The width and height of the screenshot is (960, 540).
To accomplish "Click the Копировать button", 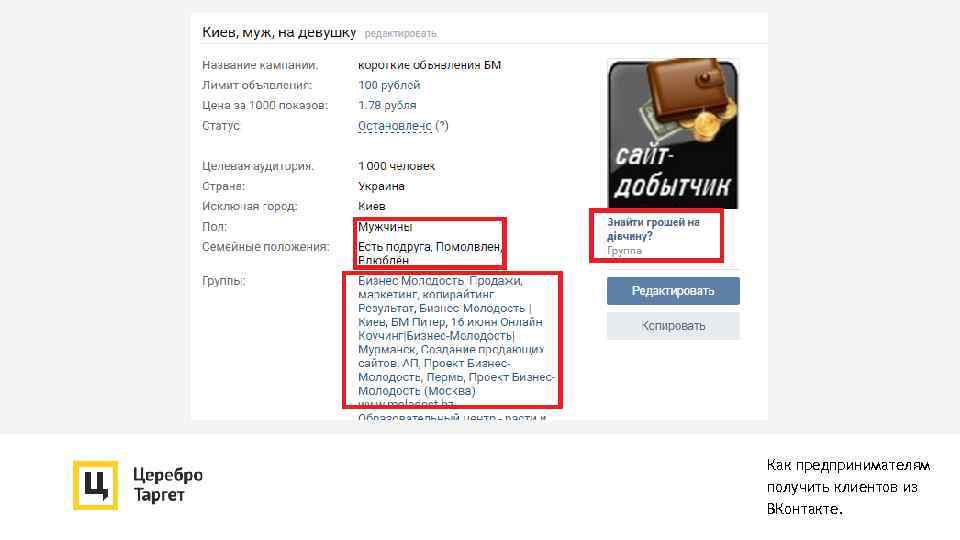I will (673, 326).
